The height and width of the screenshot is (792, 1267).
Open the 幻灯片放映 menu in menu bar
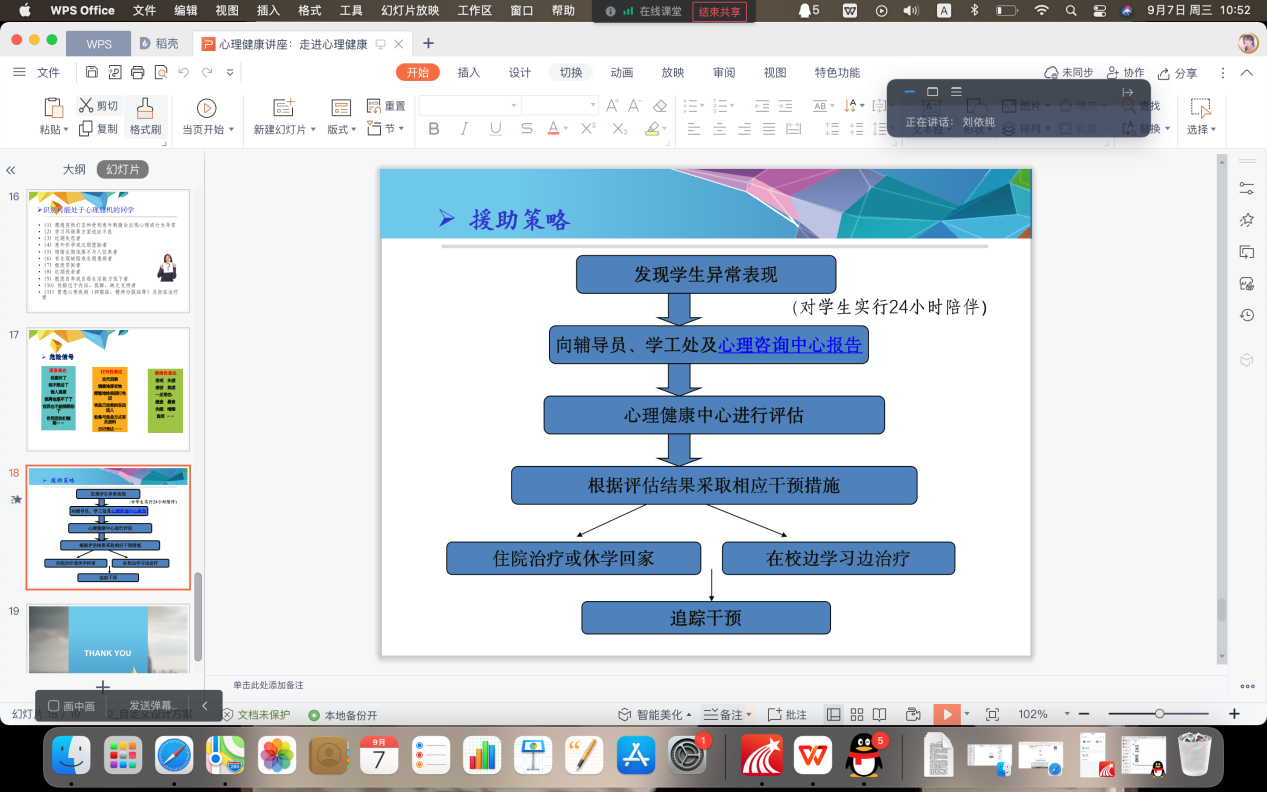pos(410,11)
